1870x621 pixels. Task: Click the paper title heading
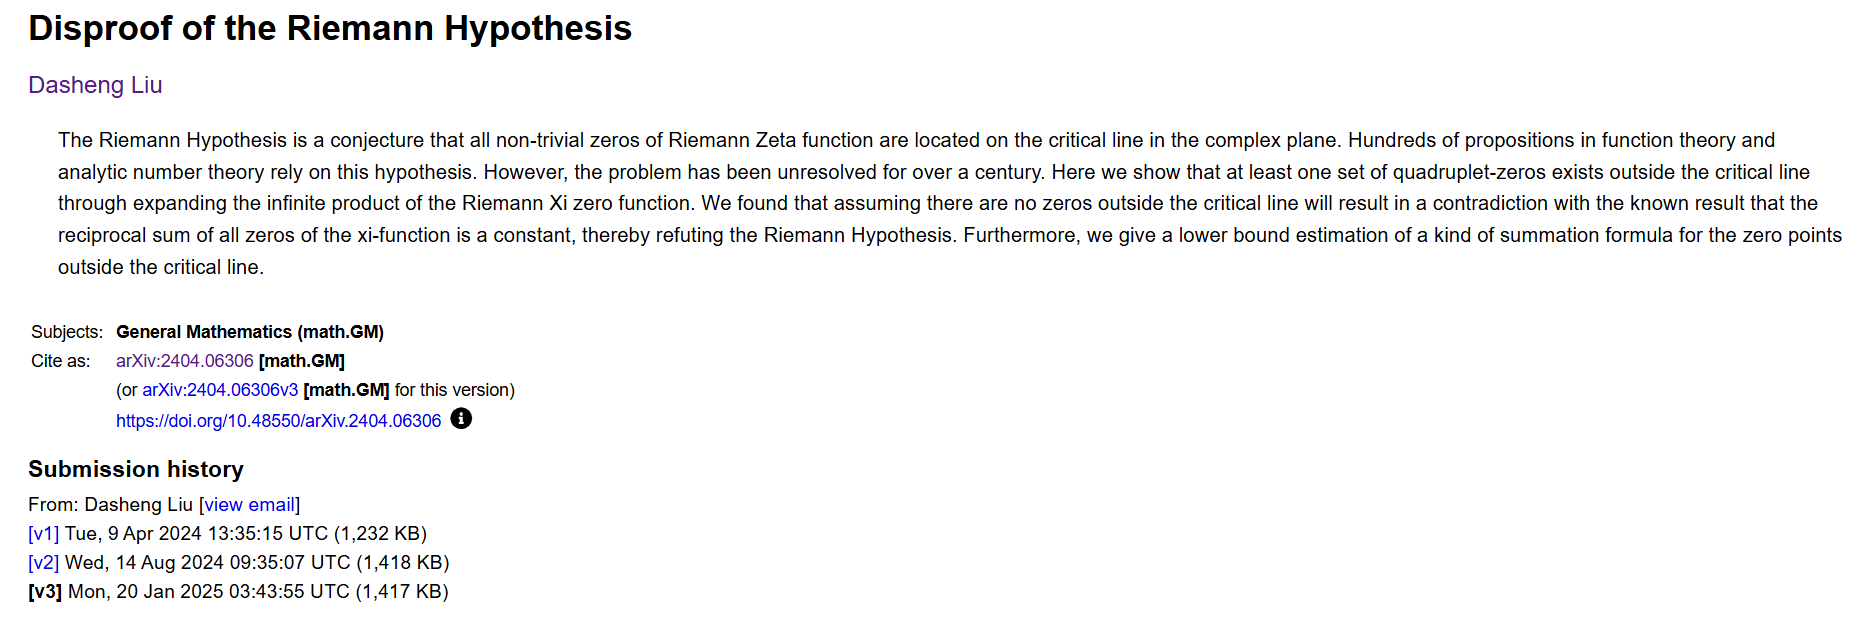click(330, 29)
